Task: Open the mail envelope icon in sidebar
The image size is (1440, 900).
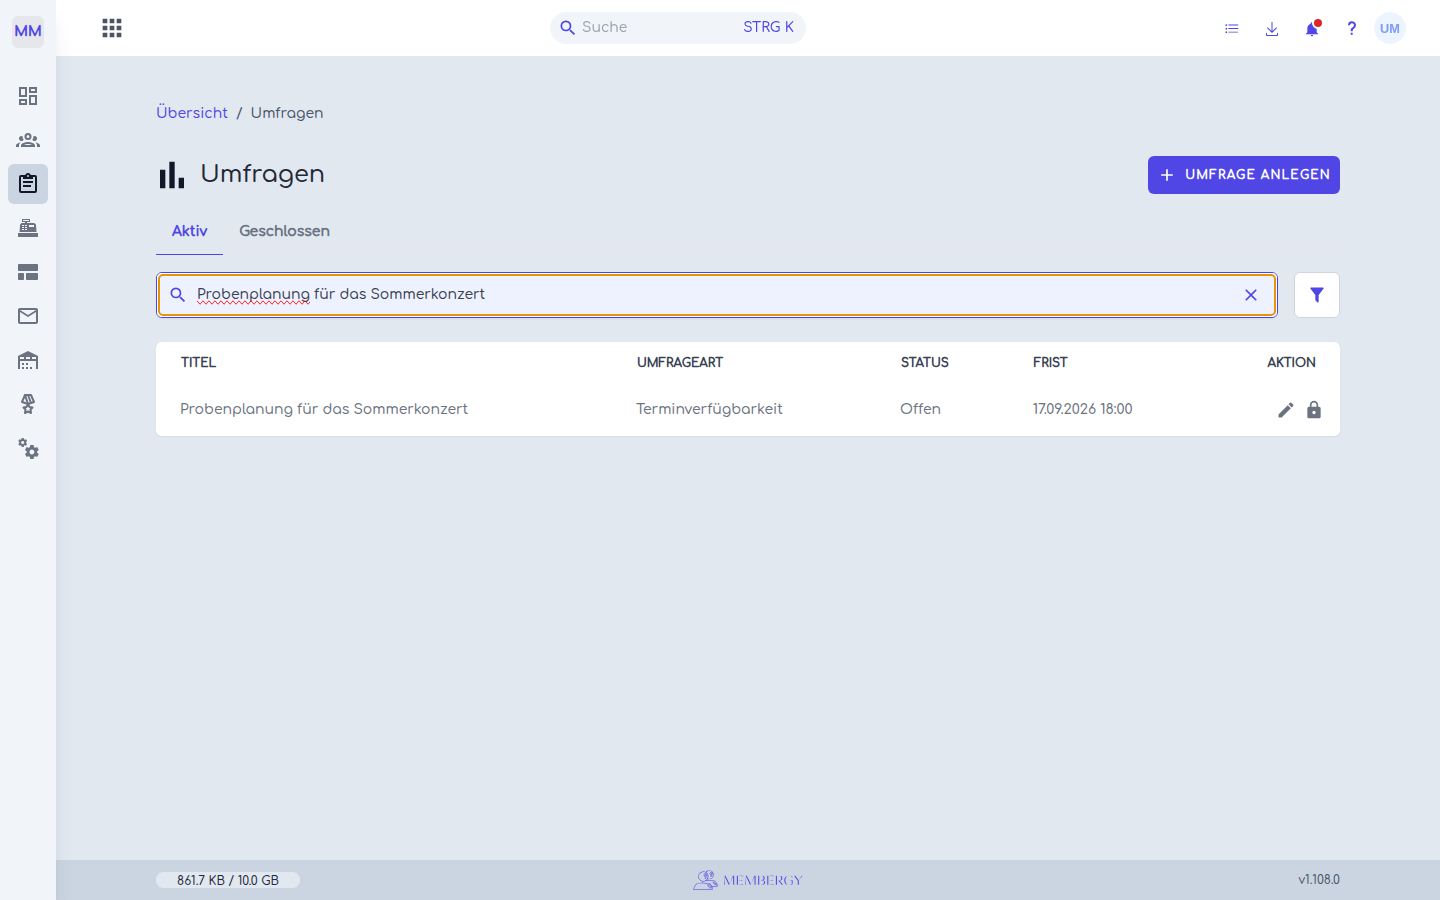Action: [x=28, y=316]
